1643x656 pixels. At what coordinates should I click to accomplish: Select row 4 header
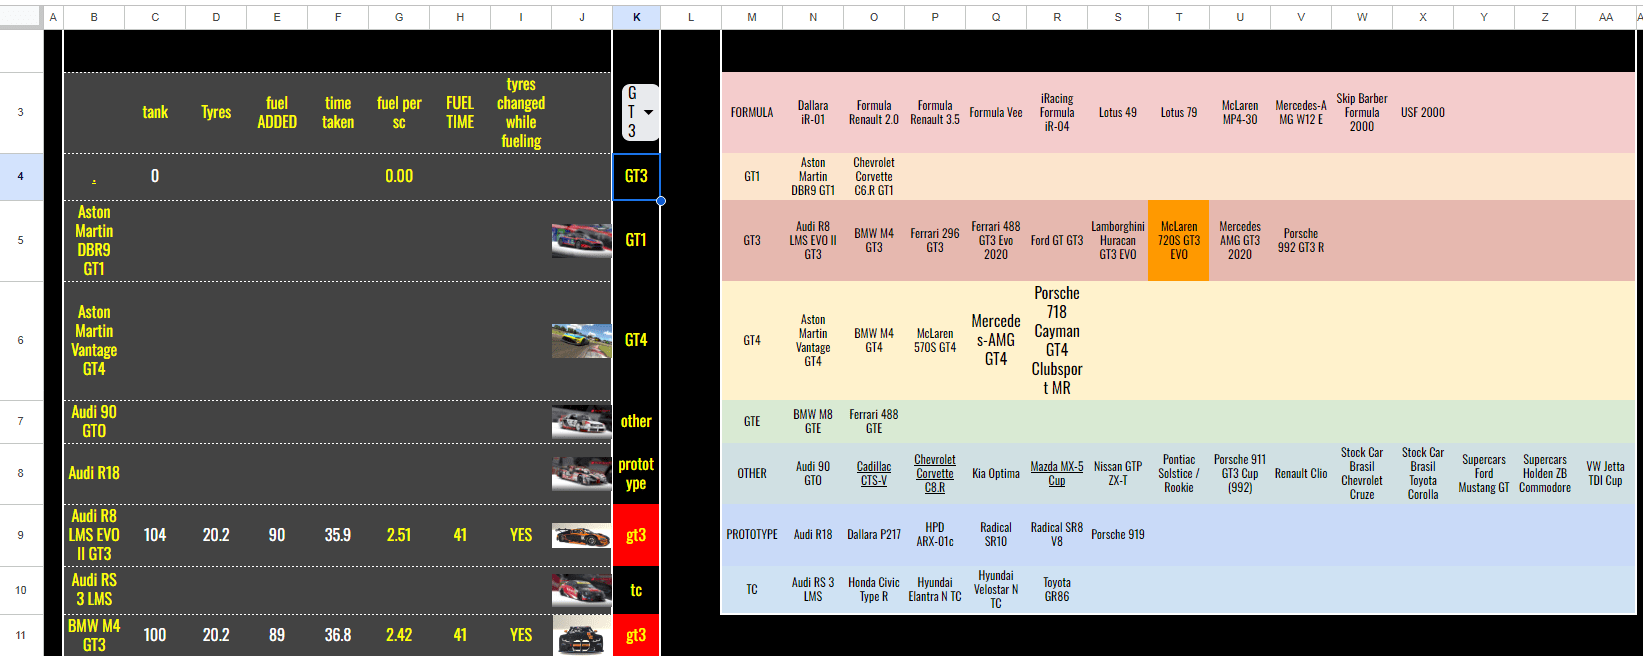click(21, 176)
